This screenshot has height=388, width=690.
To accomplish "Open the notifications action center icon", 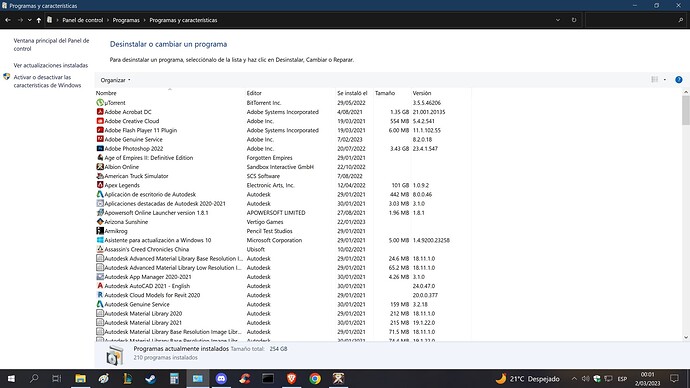I will 674,378.
